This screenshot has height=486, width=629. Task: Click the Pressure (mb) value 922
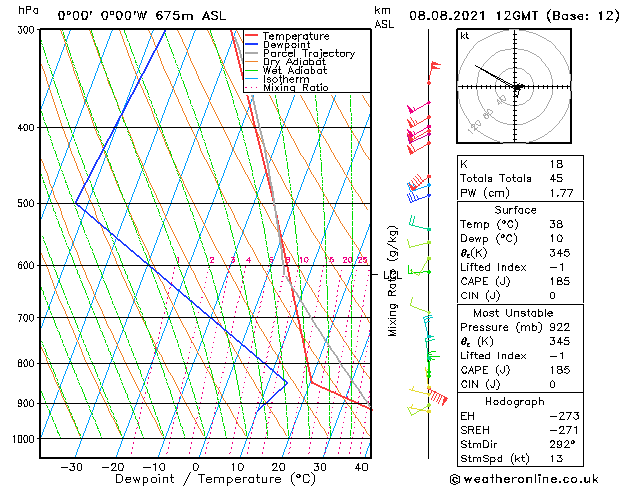point(560,327)
